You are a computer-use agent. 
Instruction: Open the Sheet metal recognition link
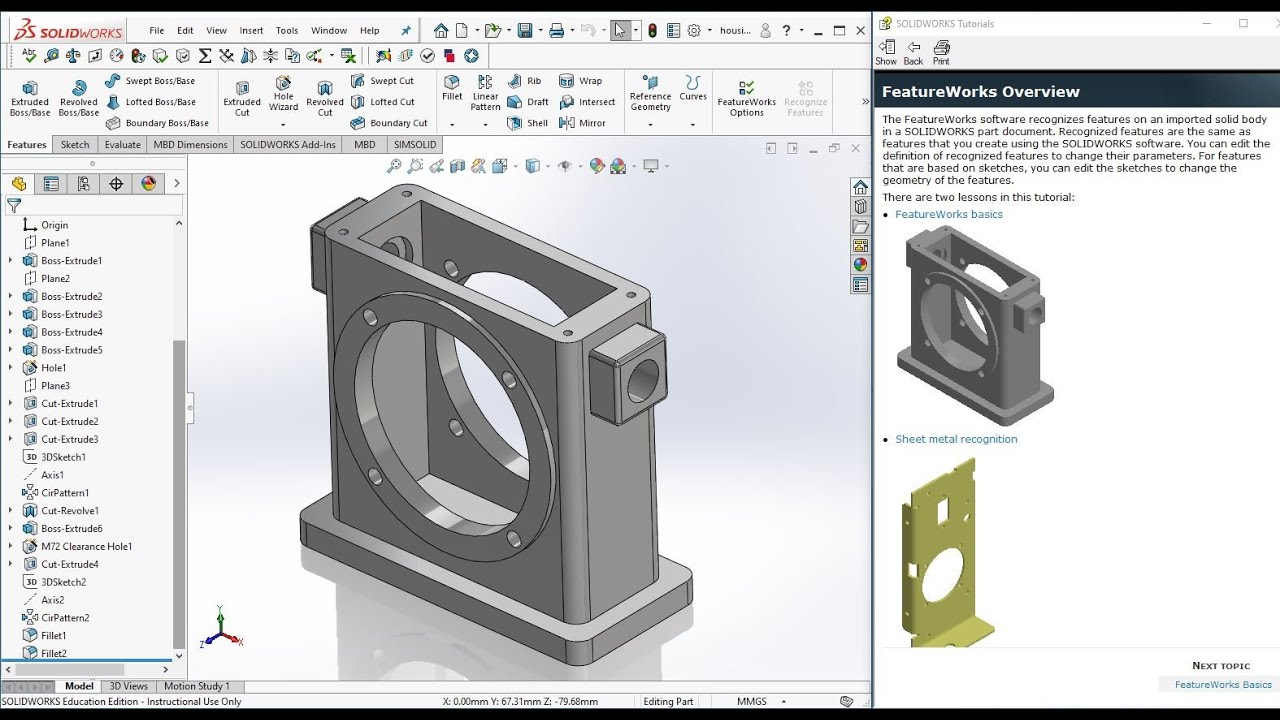point(956,439)
